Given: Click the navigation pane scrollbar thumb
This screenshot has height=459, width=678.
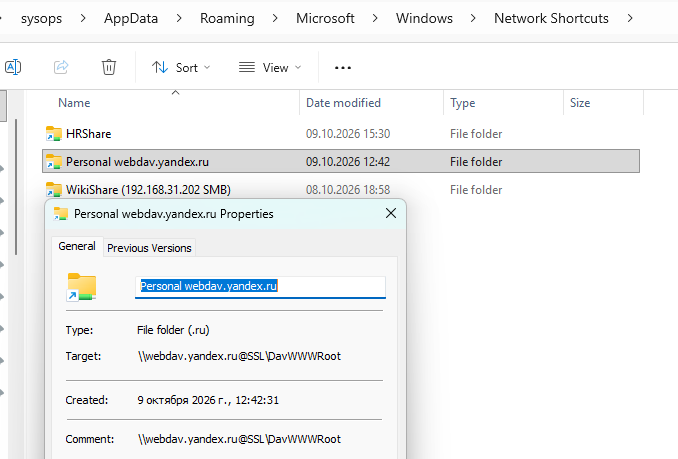Looking at the screenshot, I should [x=16, y=187].
